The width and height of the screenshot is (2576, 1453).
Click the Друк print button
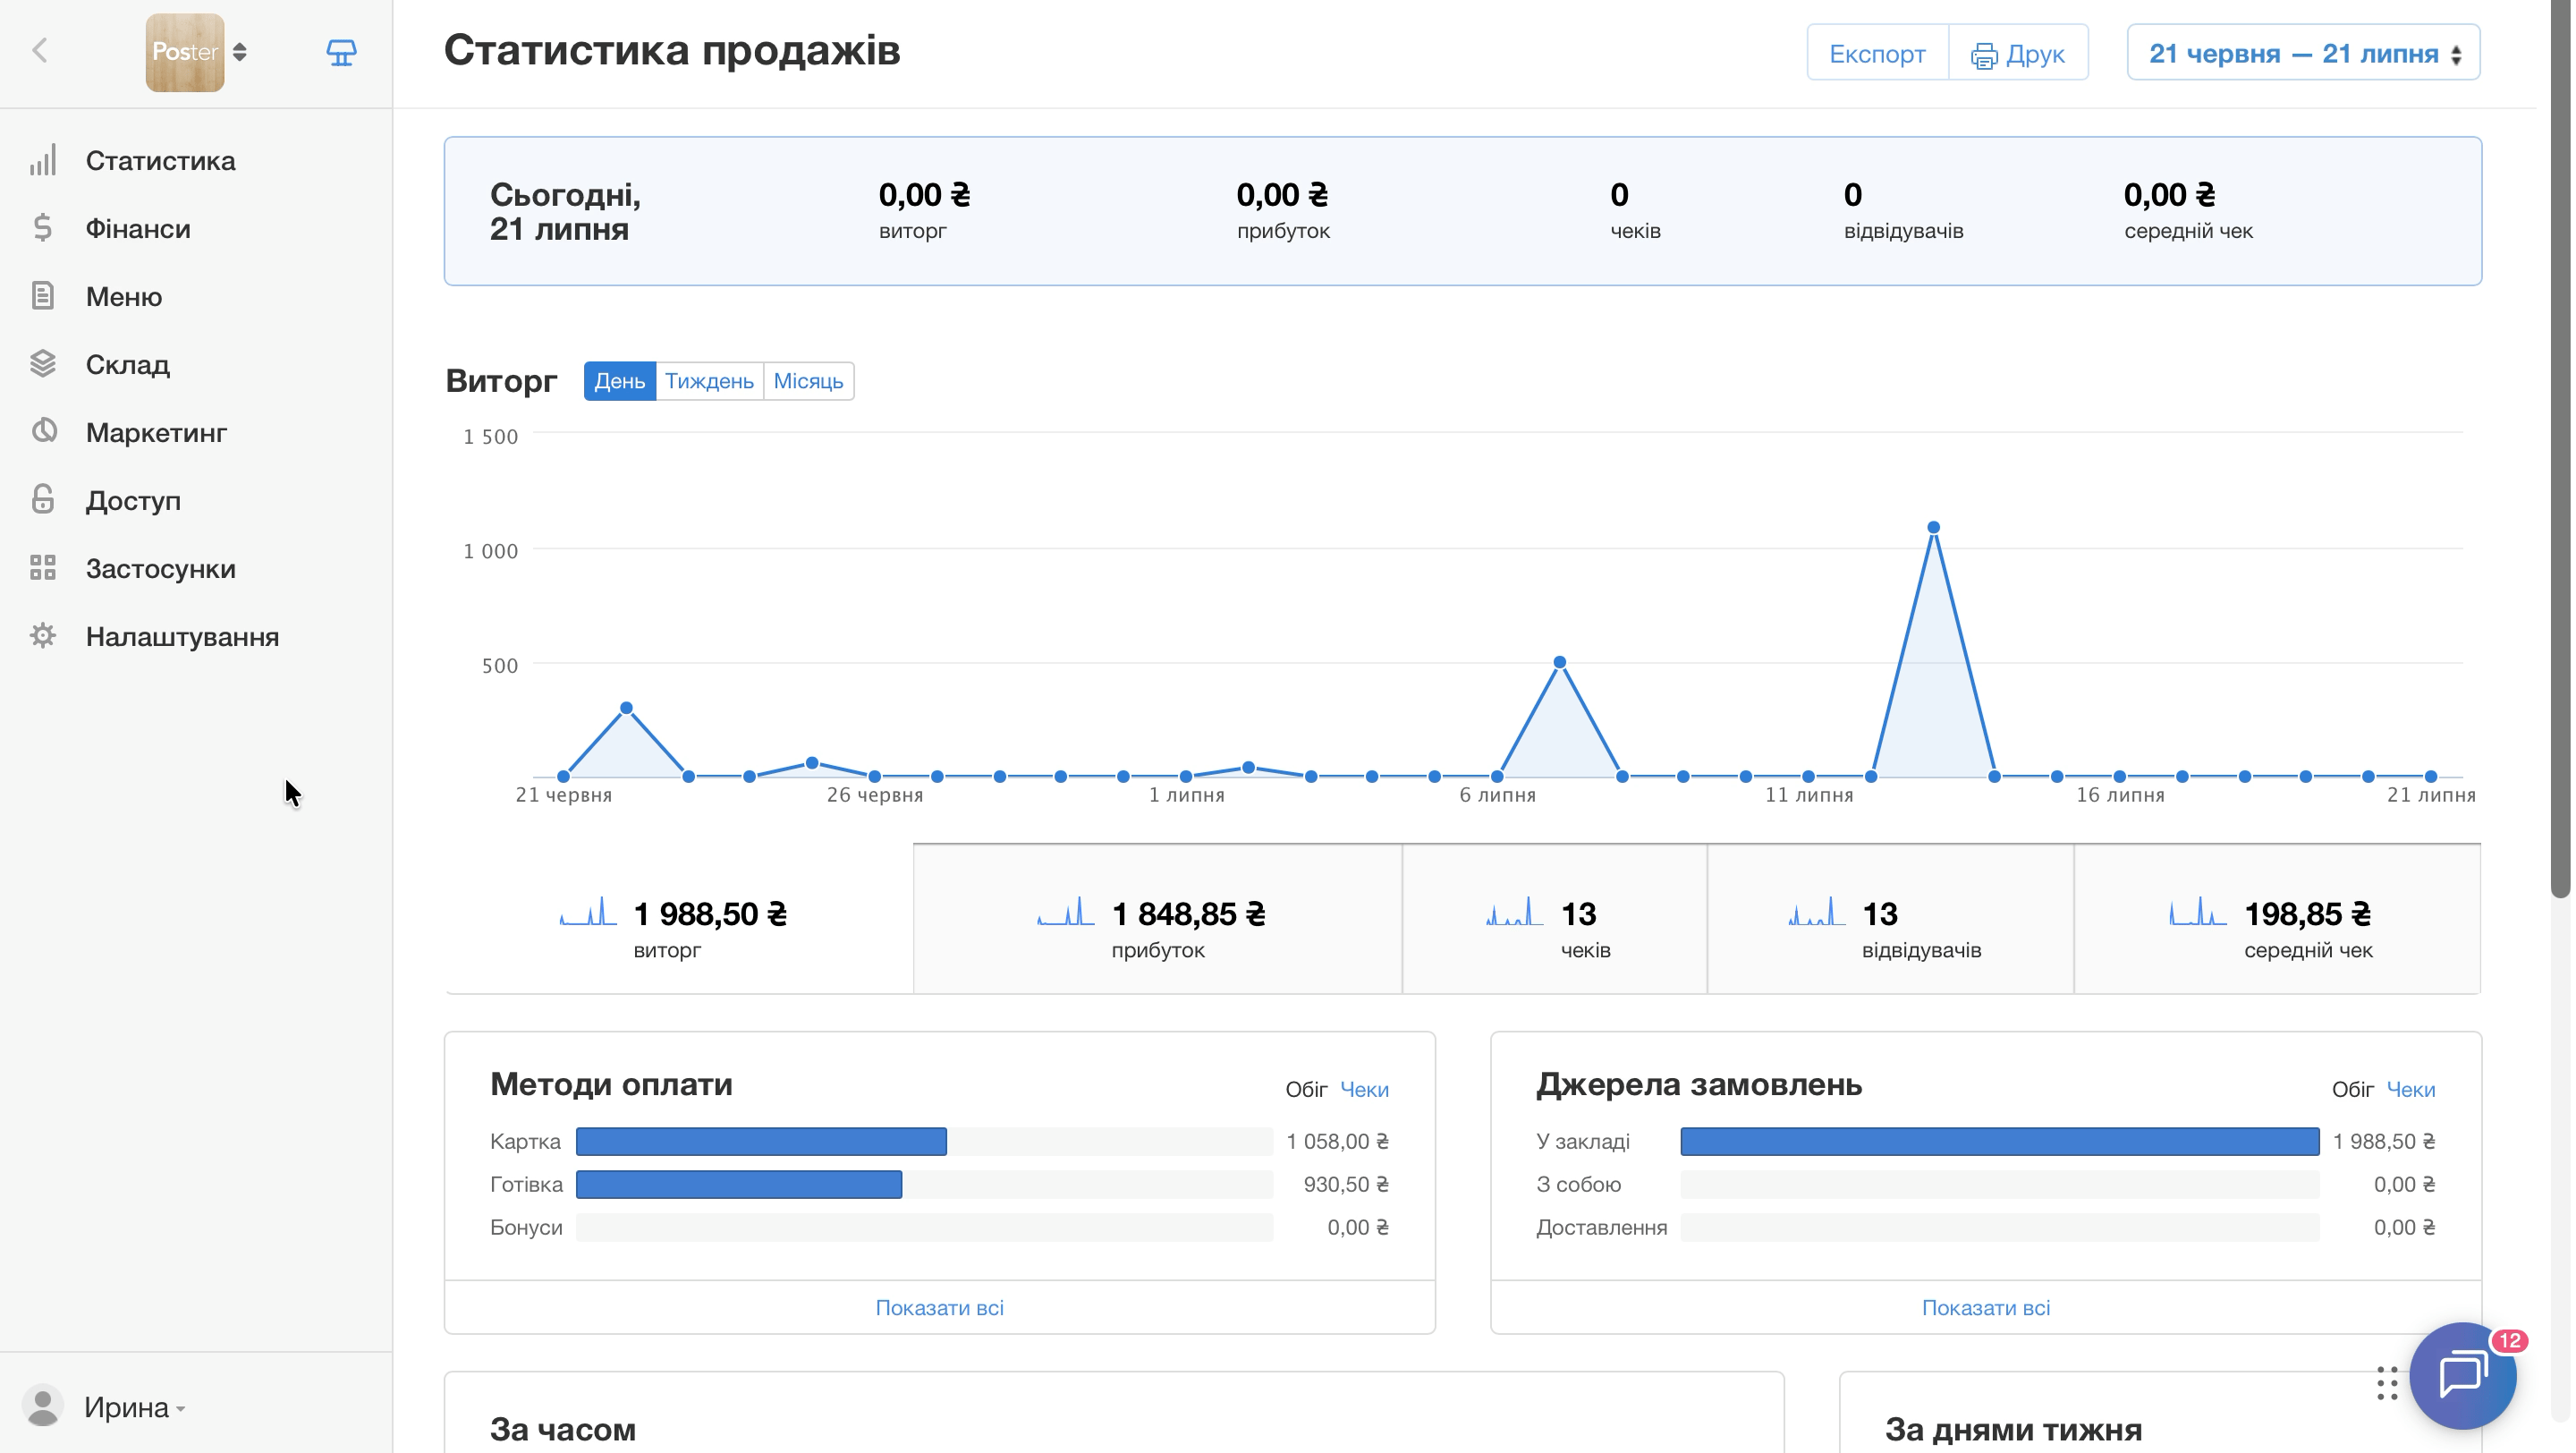pos(2018,53)
